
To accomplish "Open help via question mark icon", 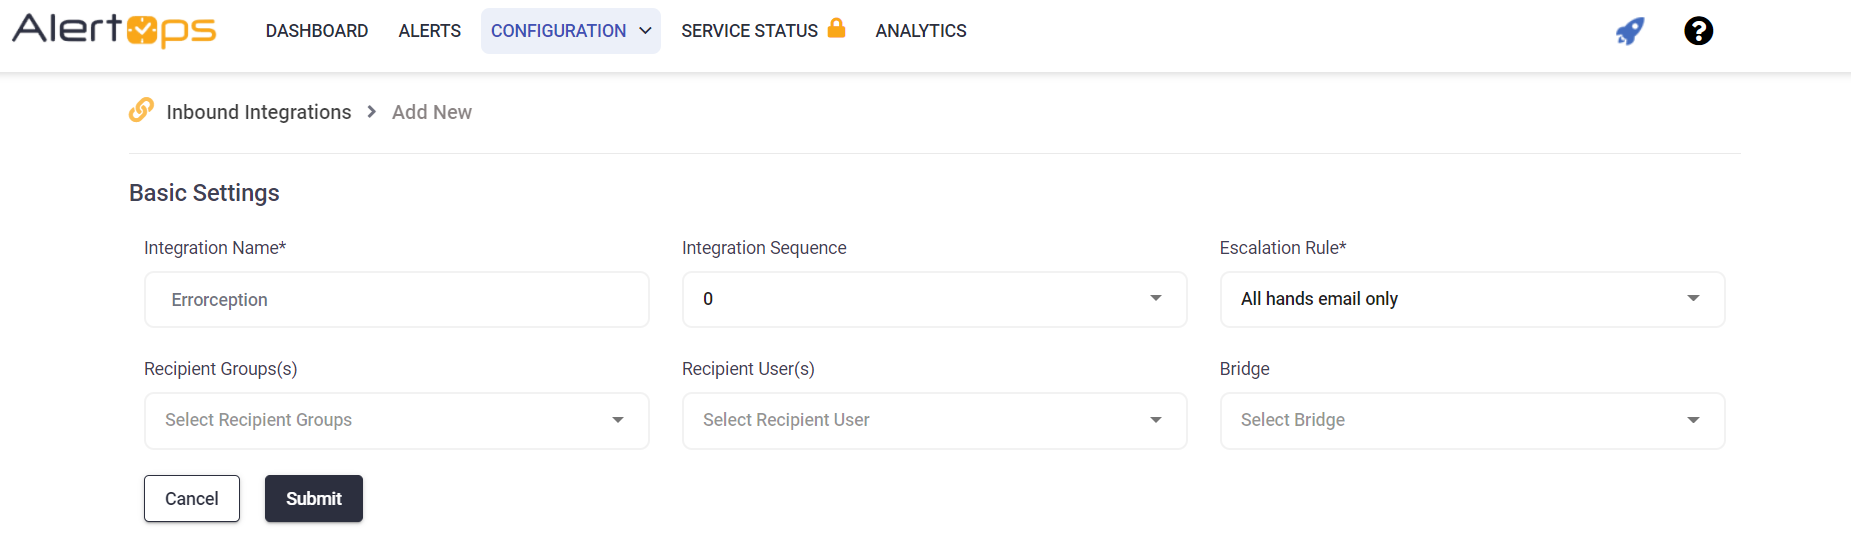I will (x=1698, y=31).
